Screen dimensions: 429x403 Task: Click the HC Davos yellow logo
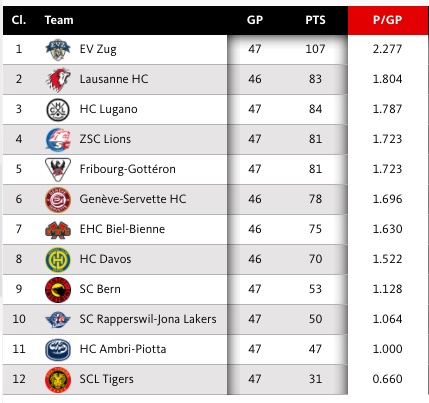click(x=58, y=260)
